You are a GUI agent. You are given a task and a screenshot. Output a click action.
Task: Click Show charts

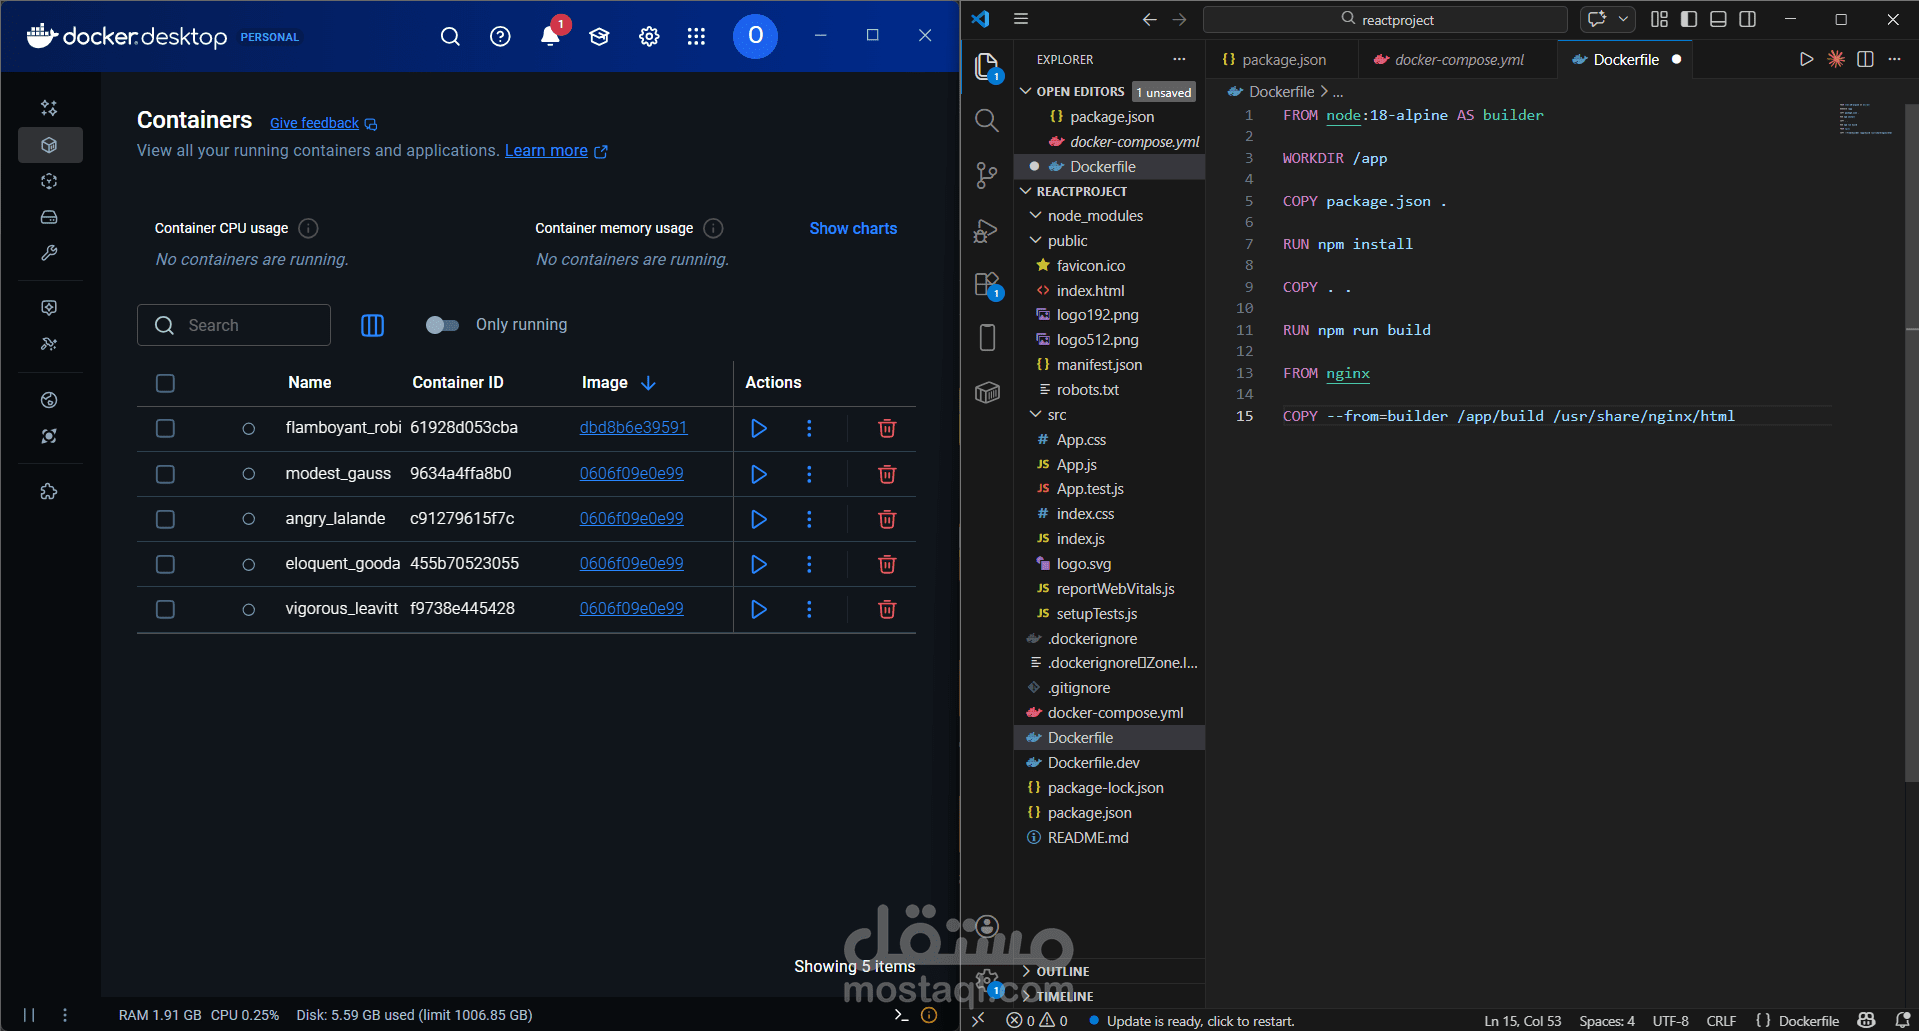[853, 228]
